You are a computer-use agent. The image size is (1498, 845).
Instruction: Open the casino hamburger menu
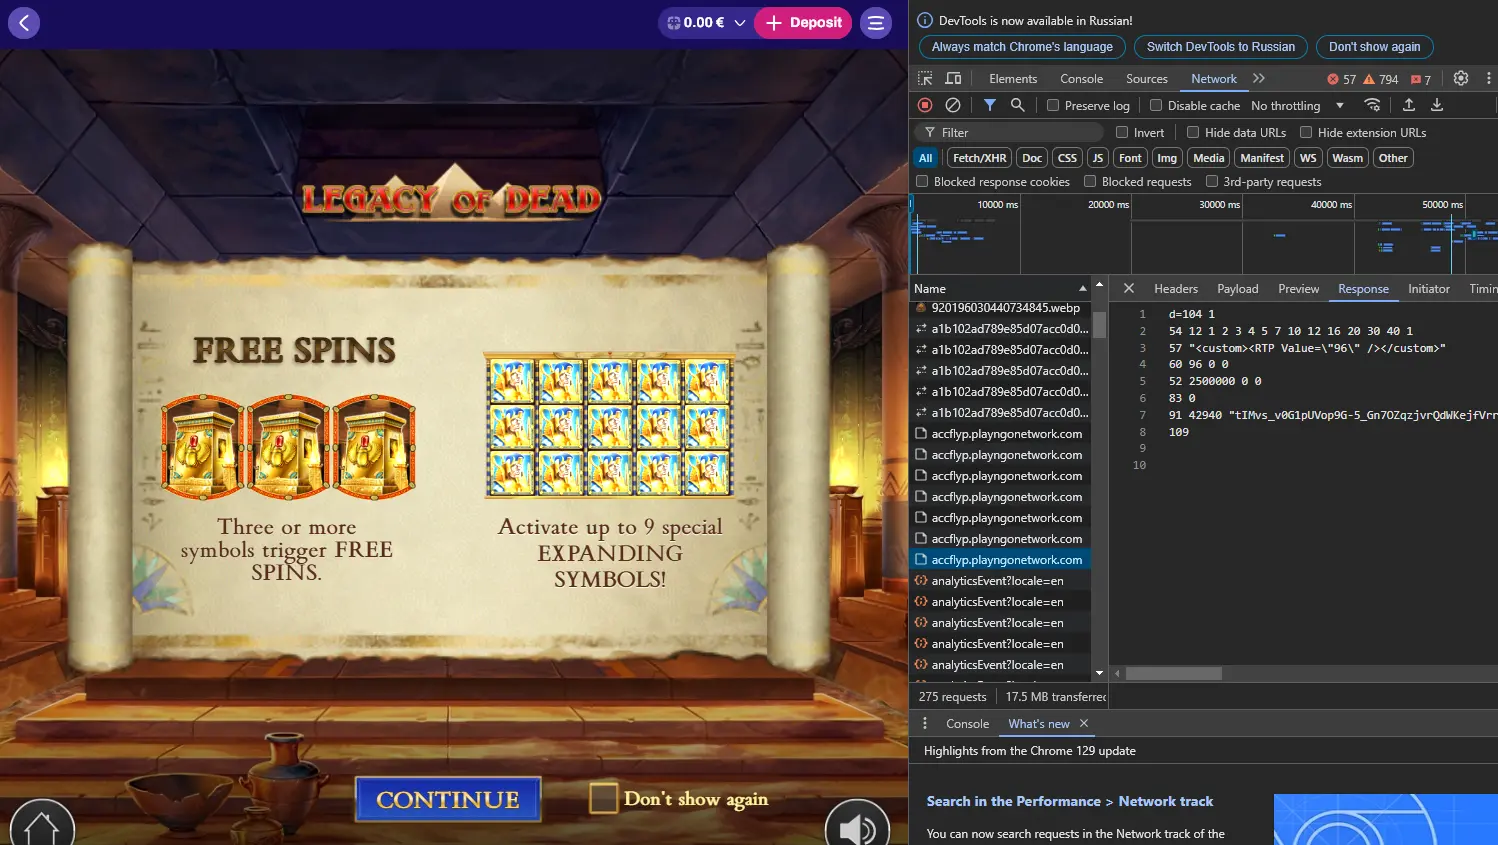pyautogui.click(x=876, y=22)
